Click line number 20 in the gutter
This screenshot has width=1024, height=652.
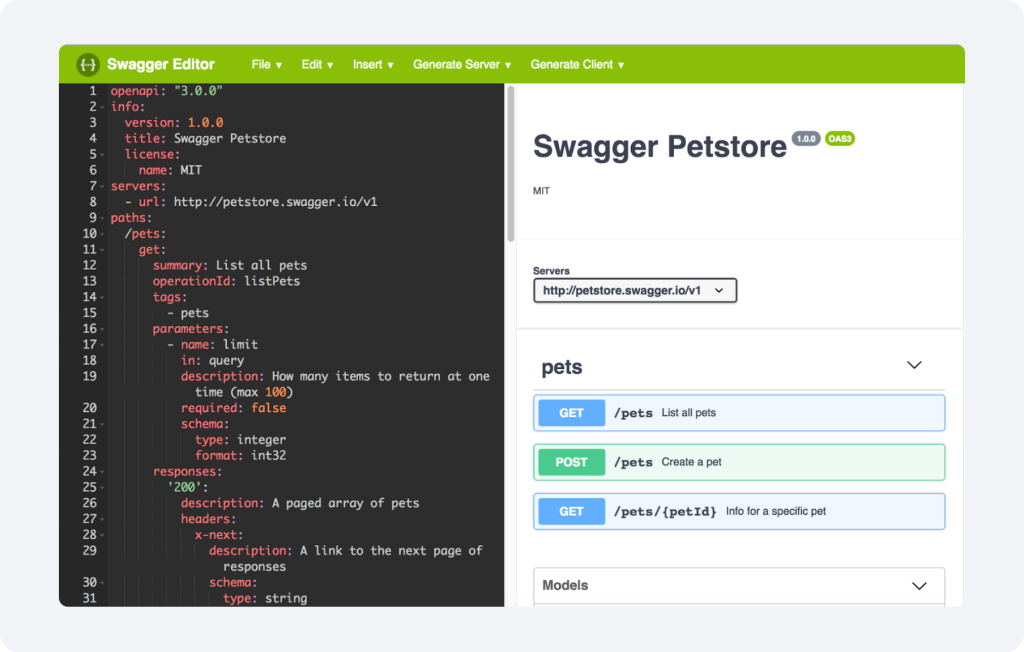point(89,408)
